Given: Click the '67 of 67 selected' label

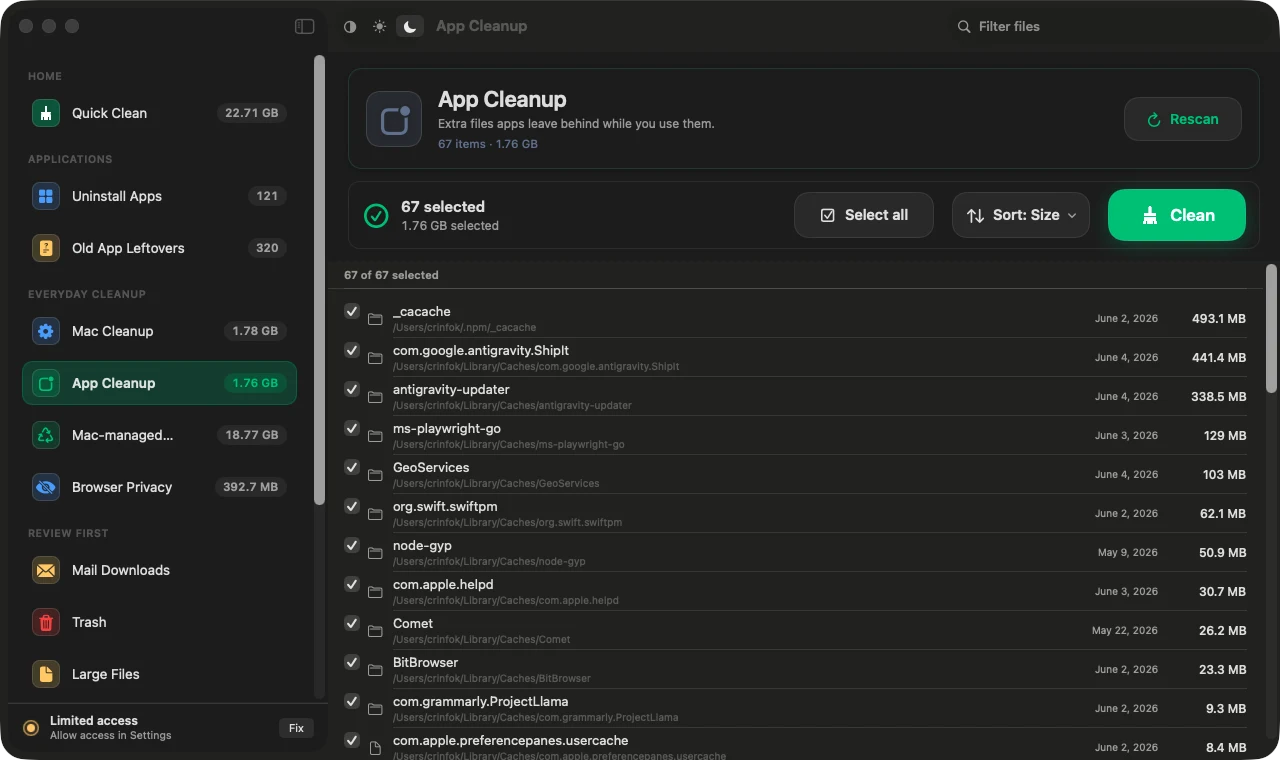Looking at the screenshot, I should [391, 275].
